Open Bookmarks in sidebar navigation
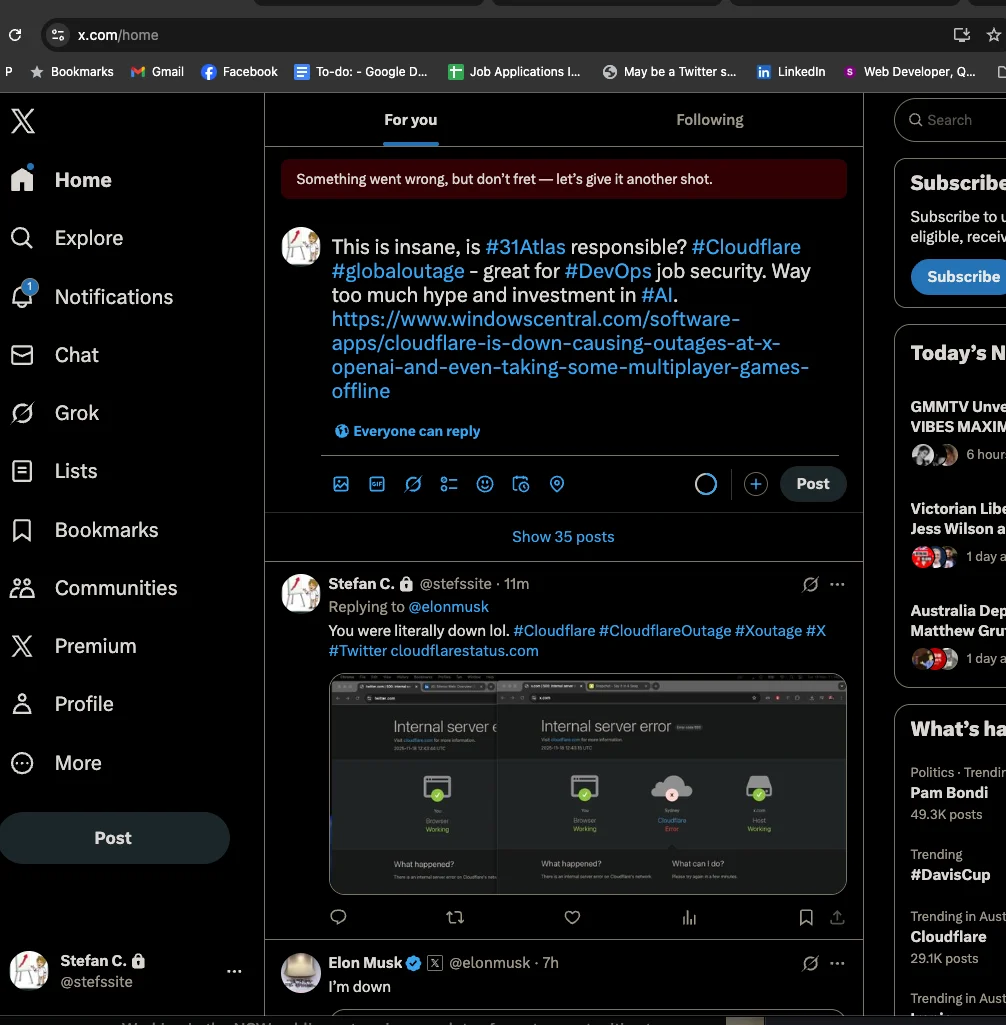The image size is (1006, 1025). (x=84, y=530)
